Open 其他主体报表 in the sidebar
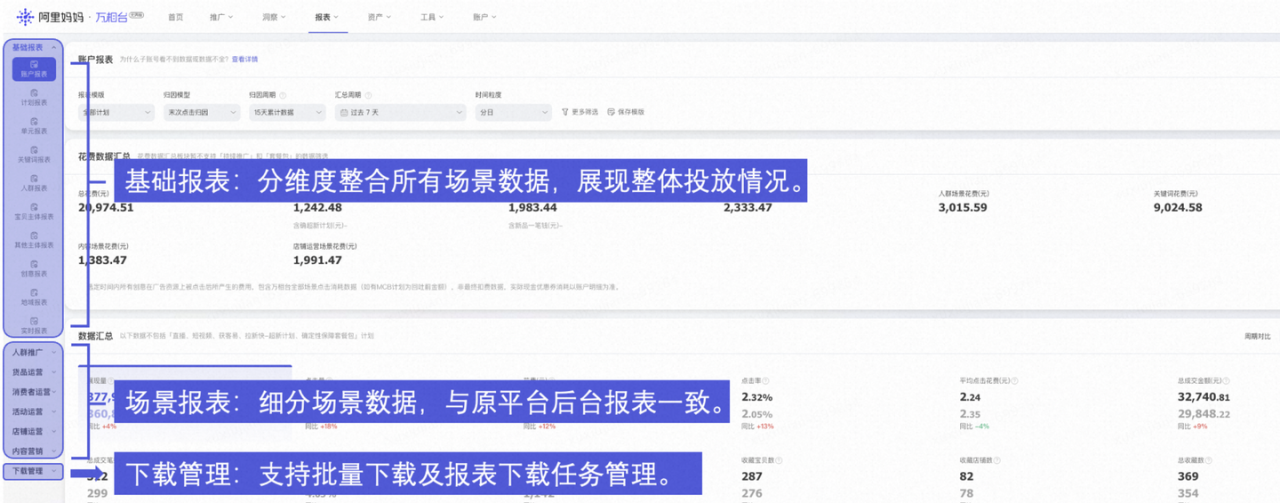This screenshot has height=503, width=1280. 34,239
